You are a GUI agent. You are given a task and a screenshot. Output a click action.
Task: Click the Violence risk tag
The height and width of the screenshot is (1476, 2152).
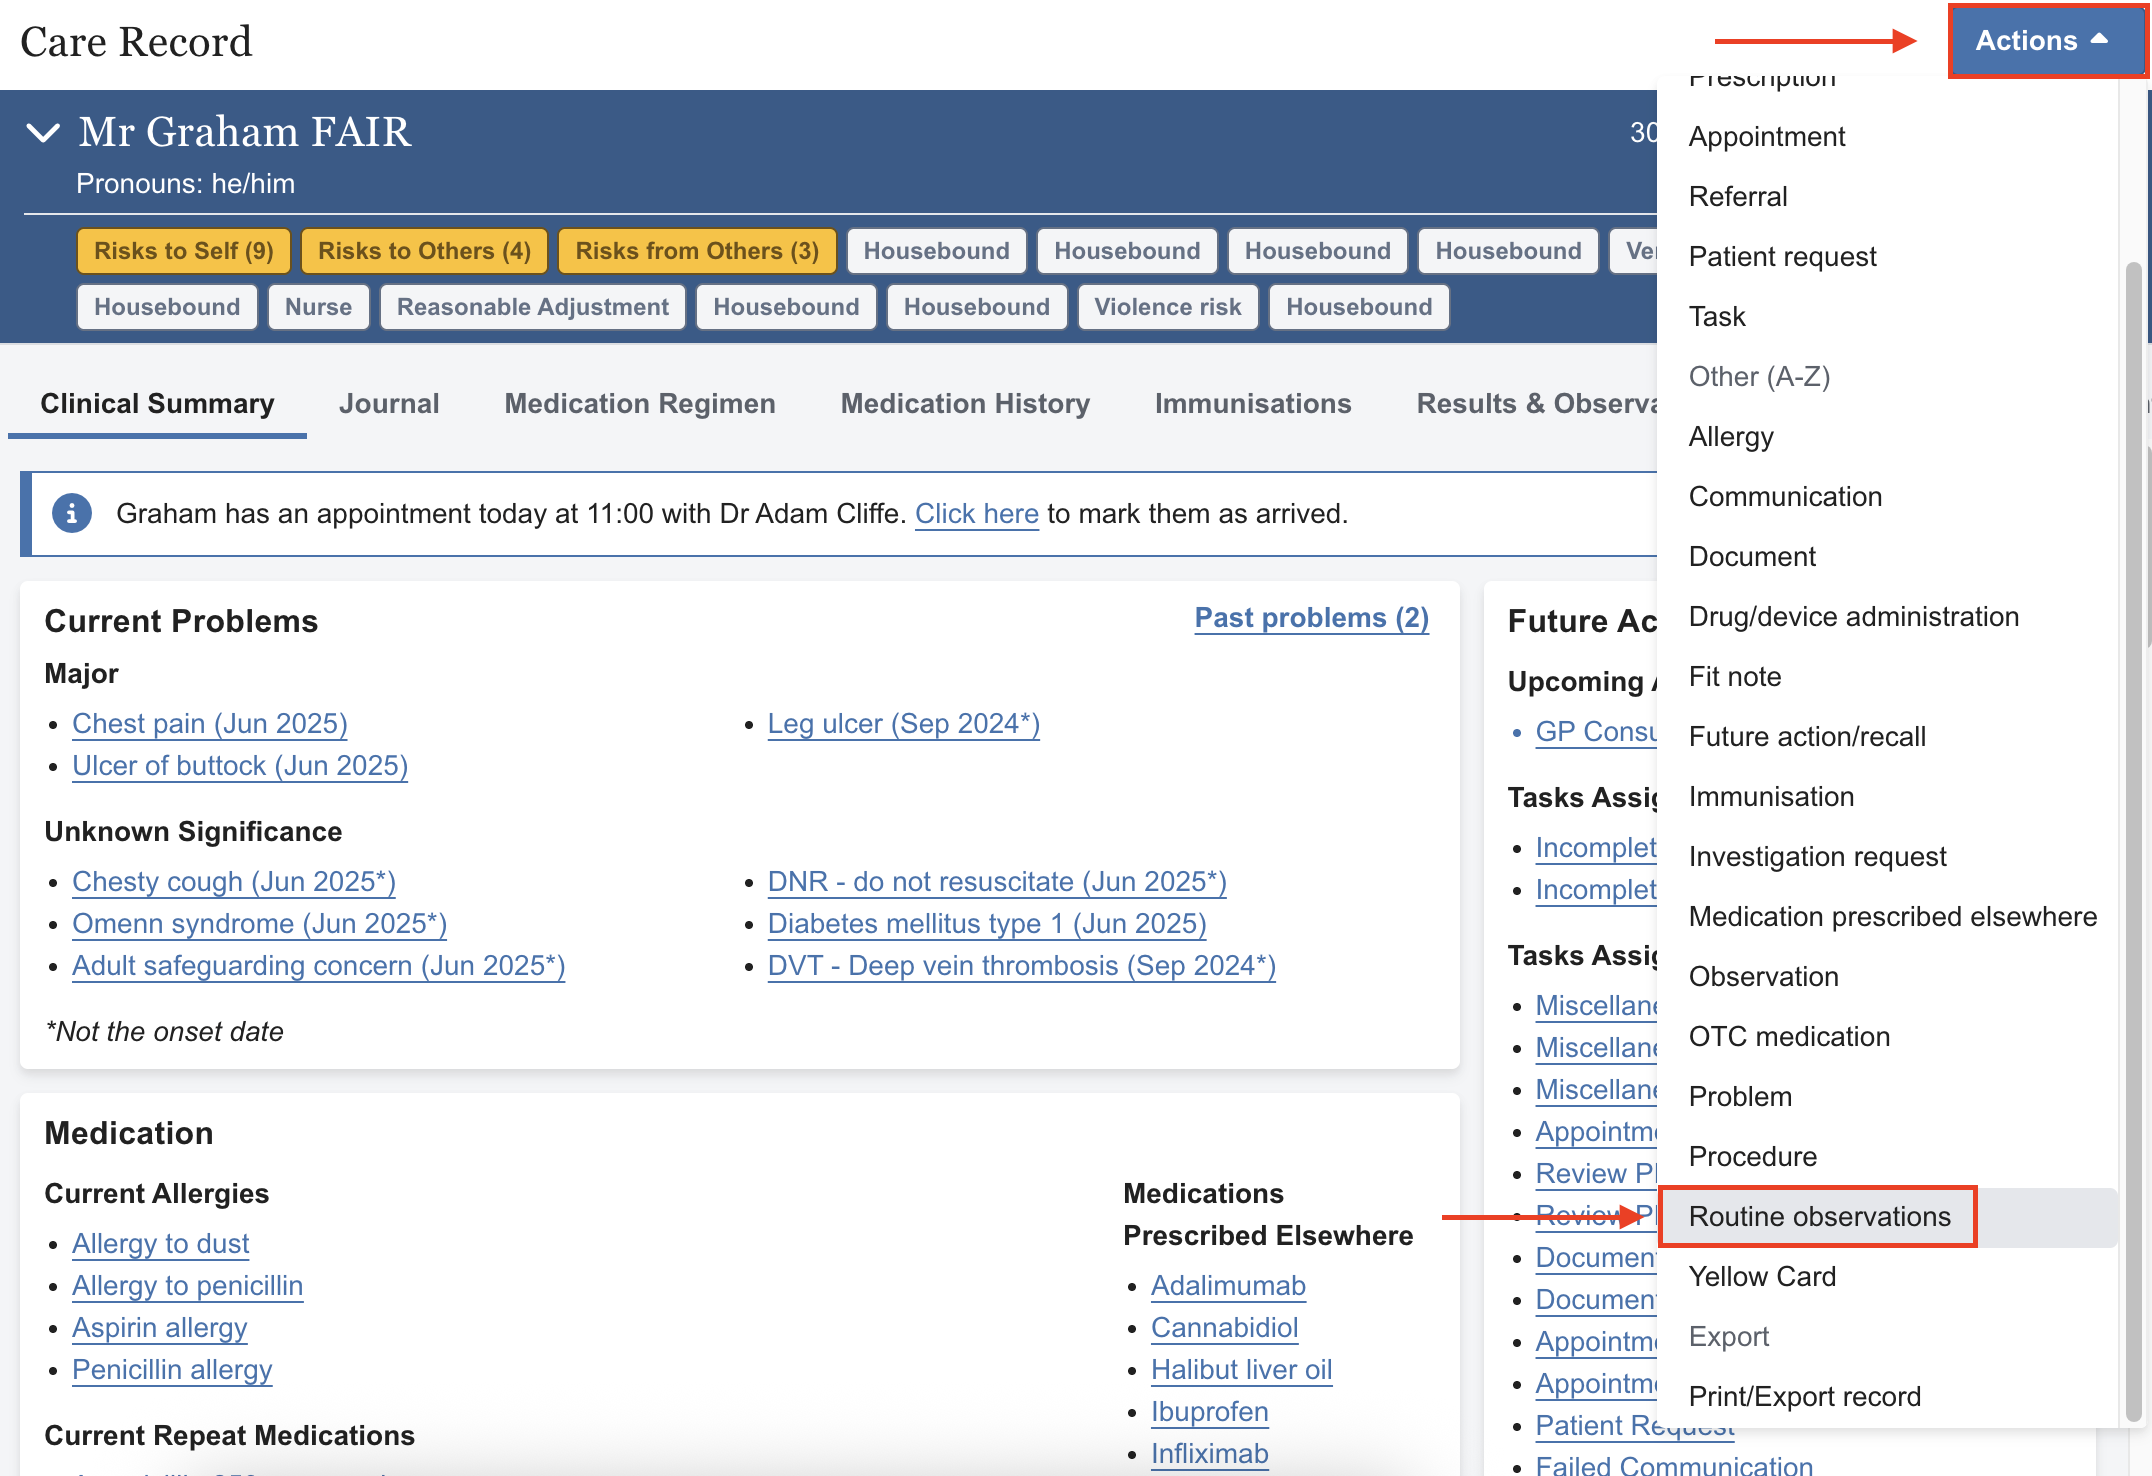[1167, 307]
